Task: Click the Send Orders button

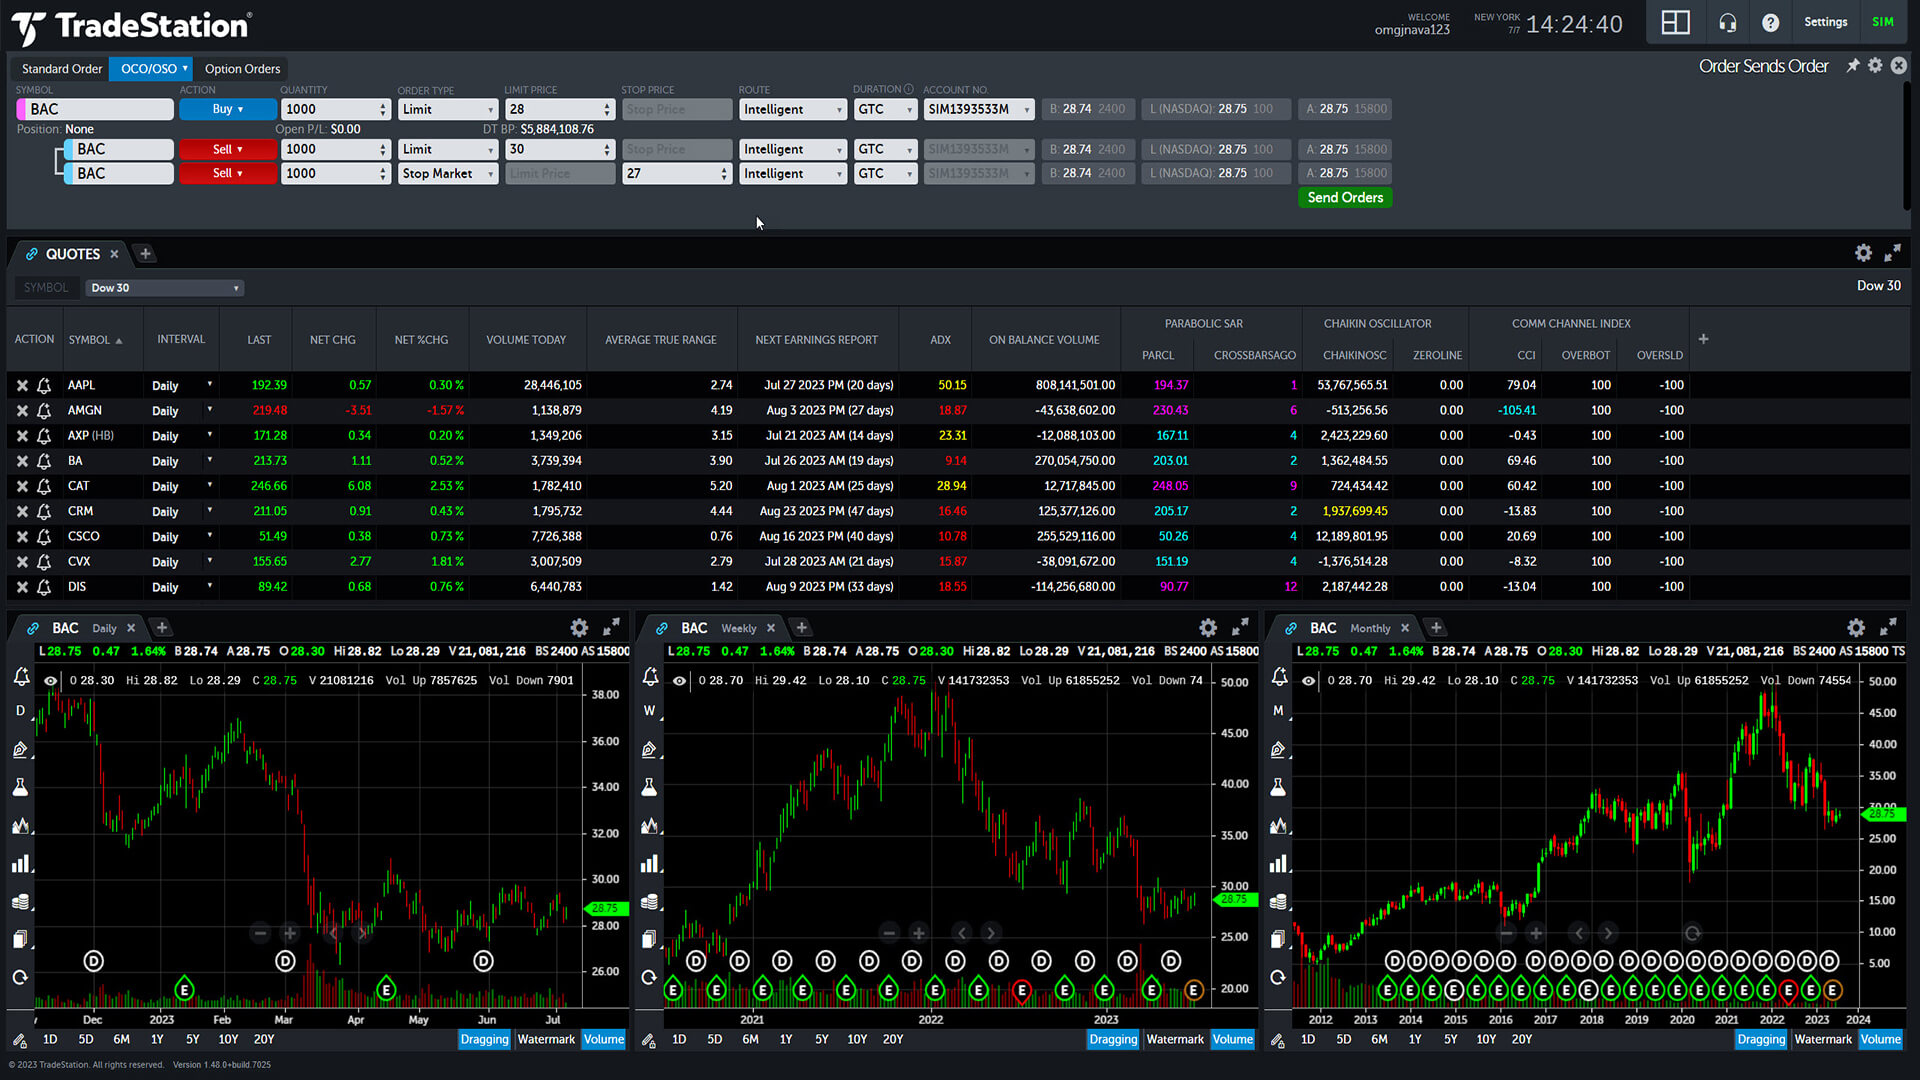Action: coord(1345,198)
